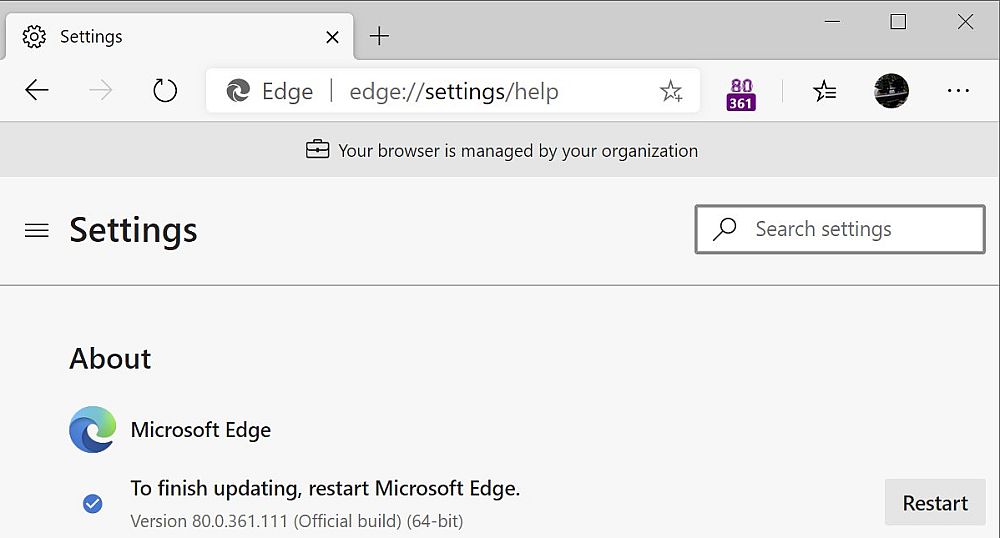The image size is (1000, 538).
Task: Click the search magnifier icon in settings
Action: click(725, 229)
